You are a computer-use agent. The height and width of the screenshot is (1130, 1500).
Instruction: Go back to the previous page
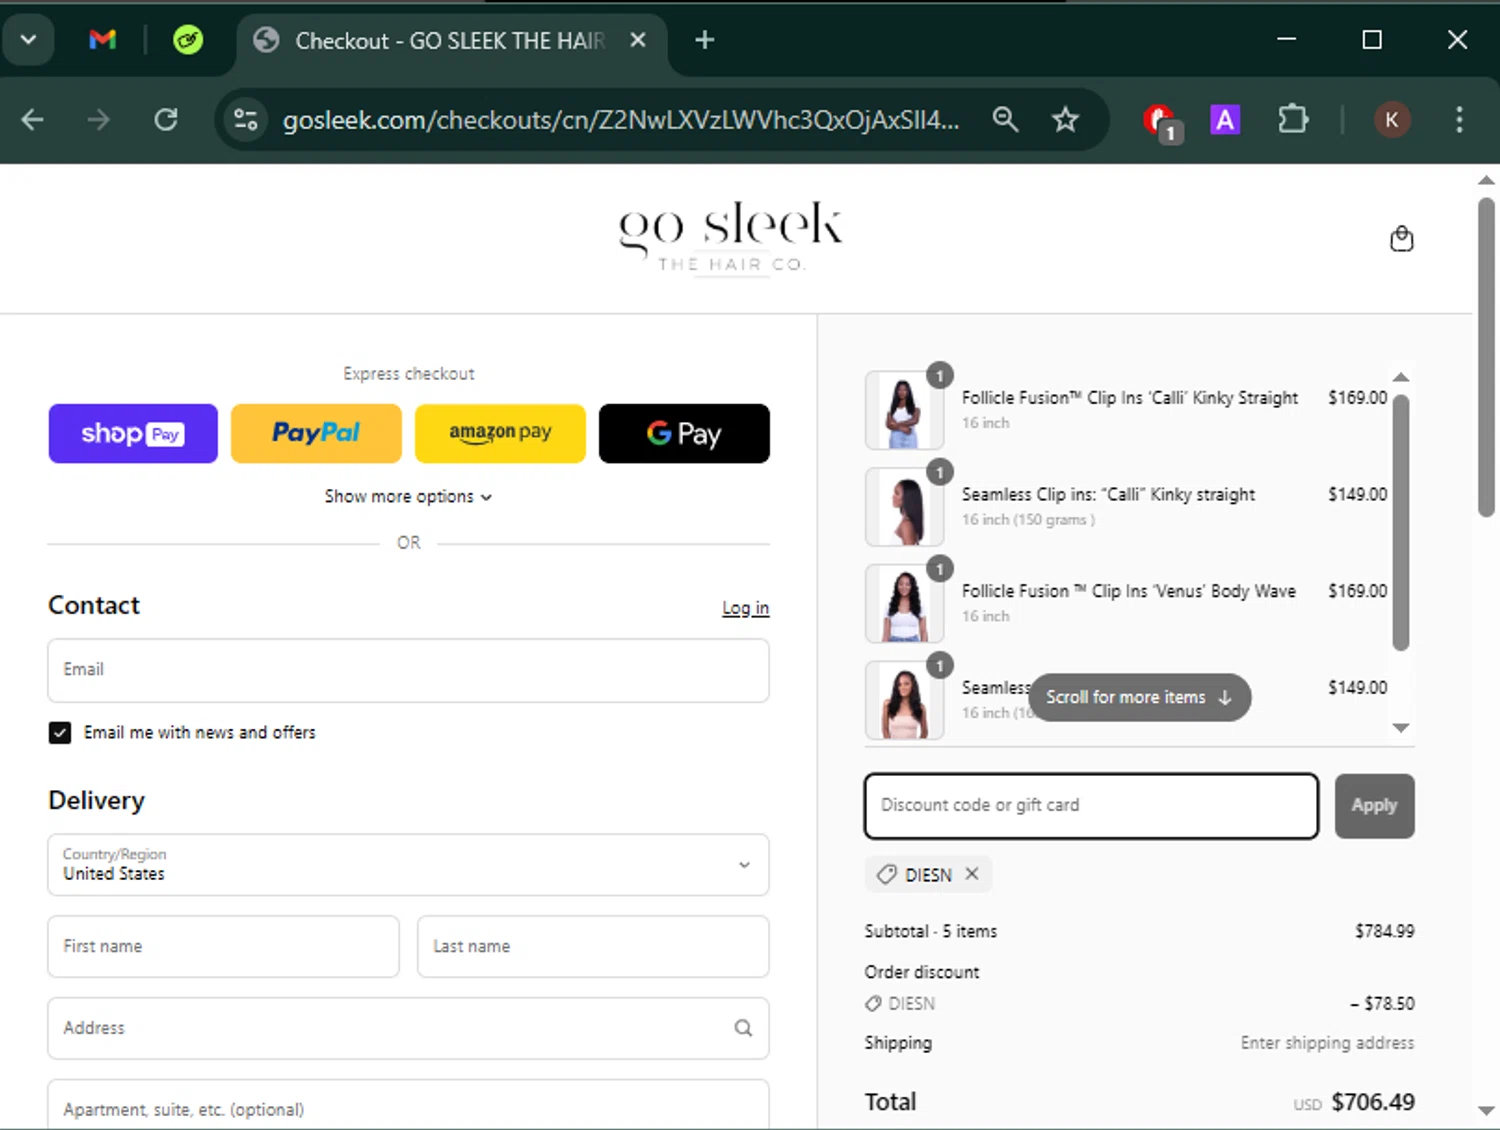[x=32, y=120]
